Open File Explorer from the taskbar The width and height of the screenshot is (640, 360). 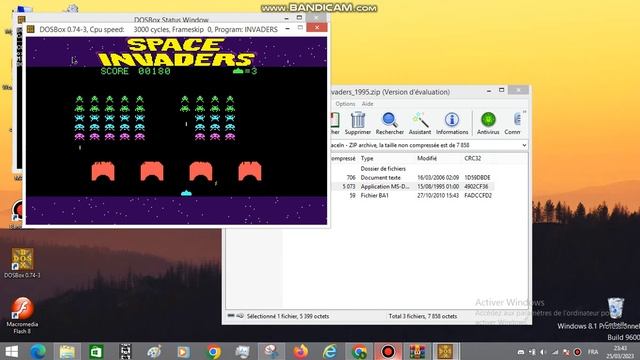pos(67,351)
